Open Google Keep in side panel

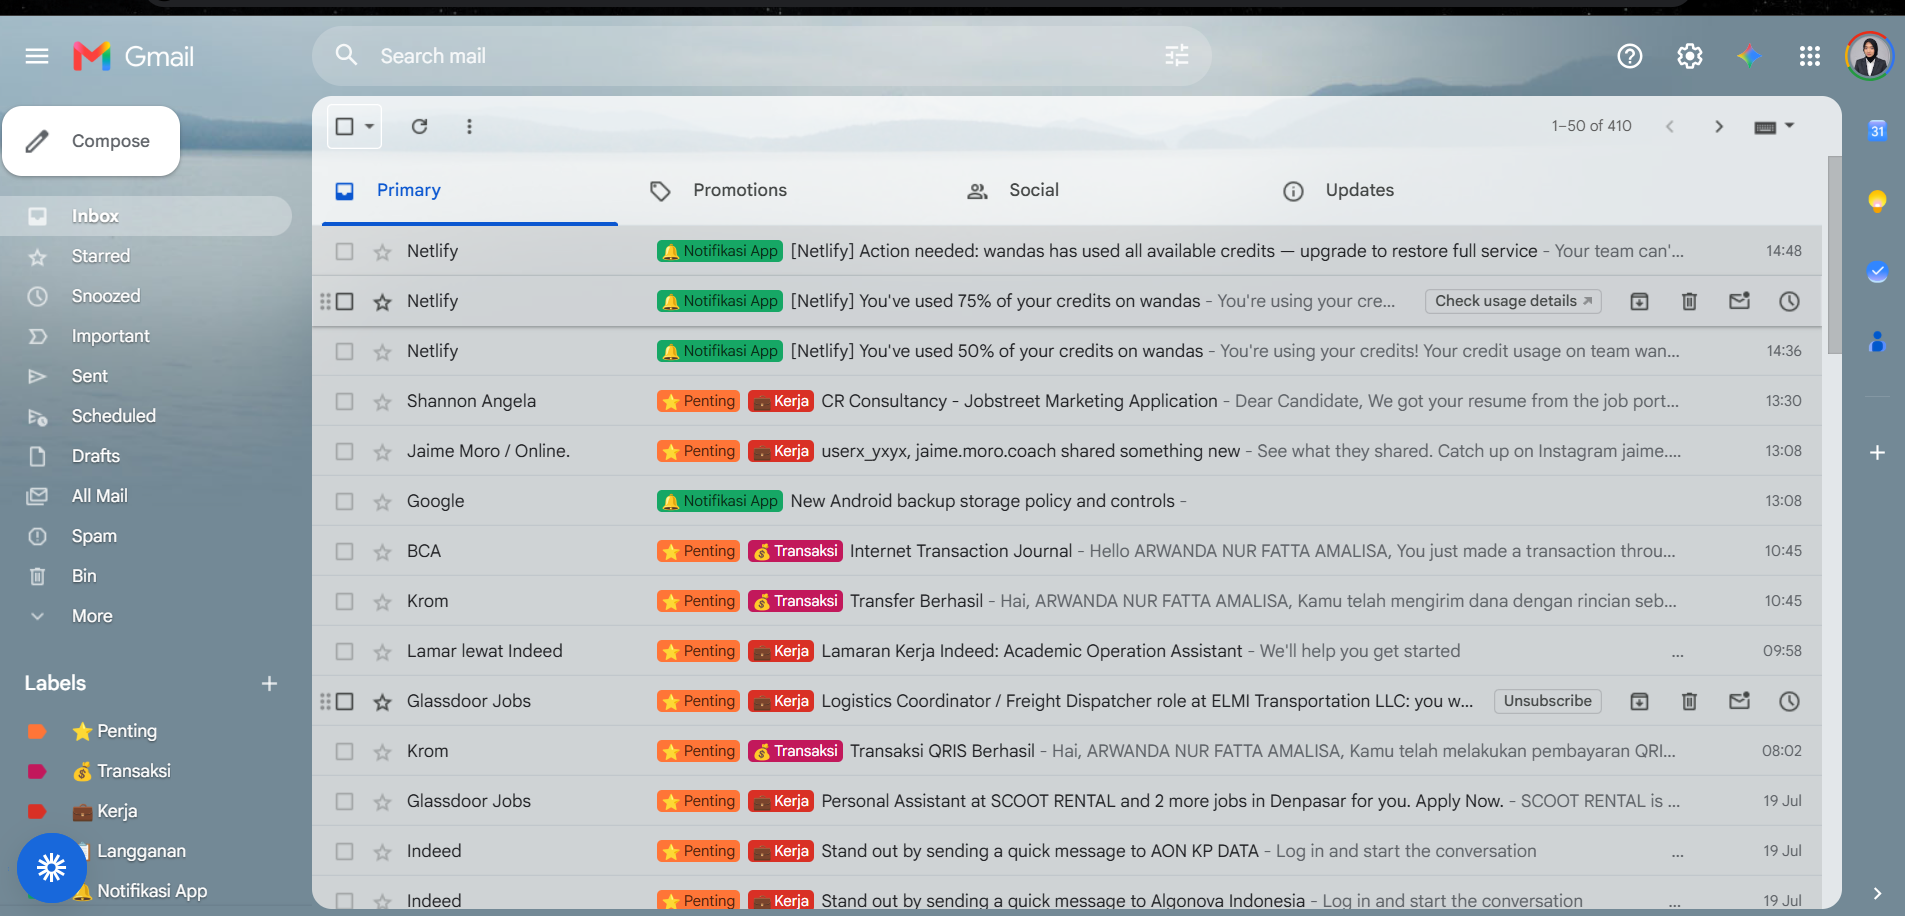1877,201
